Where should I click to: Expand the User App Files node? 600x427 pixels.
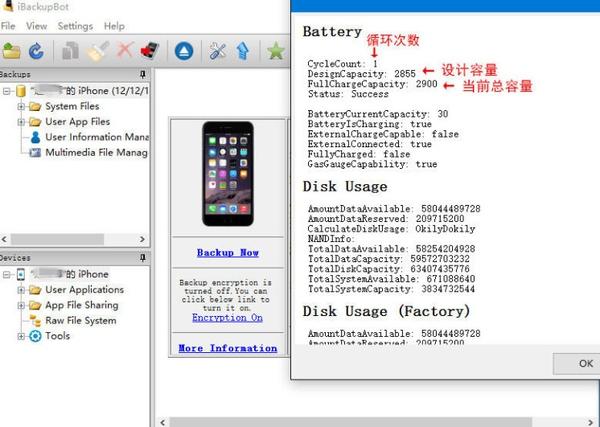(21, 122)
